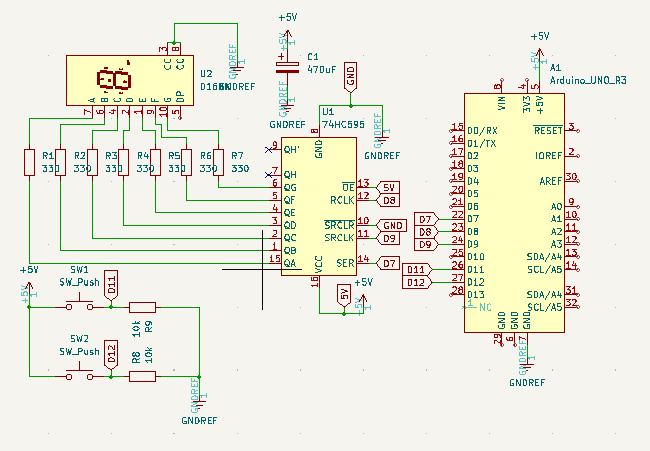
Task: Click the SW_Push text under SW1
Action: point(79,282)
